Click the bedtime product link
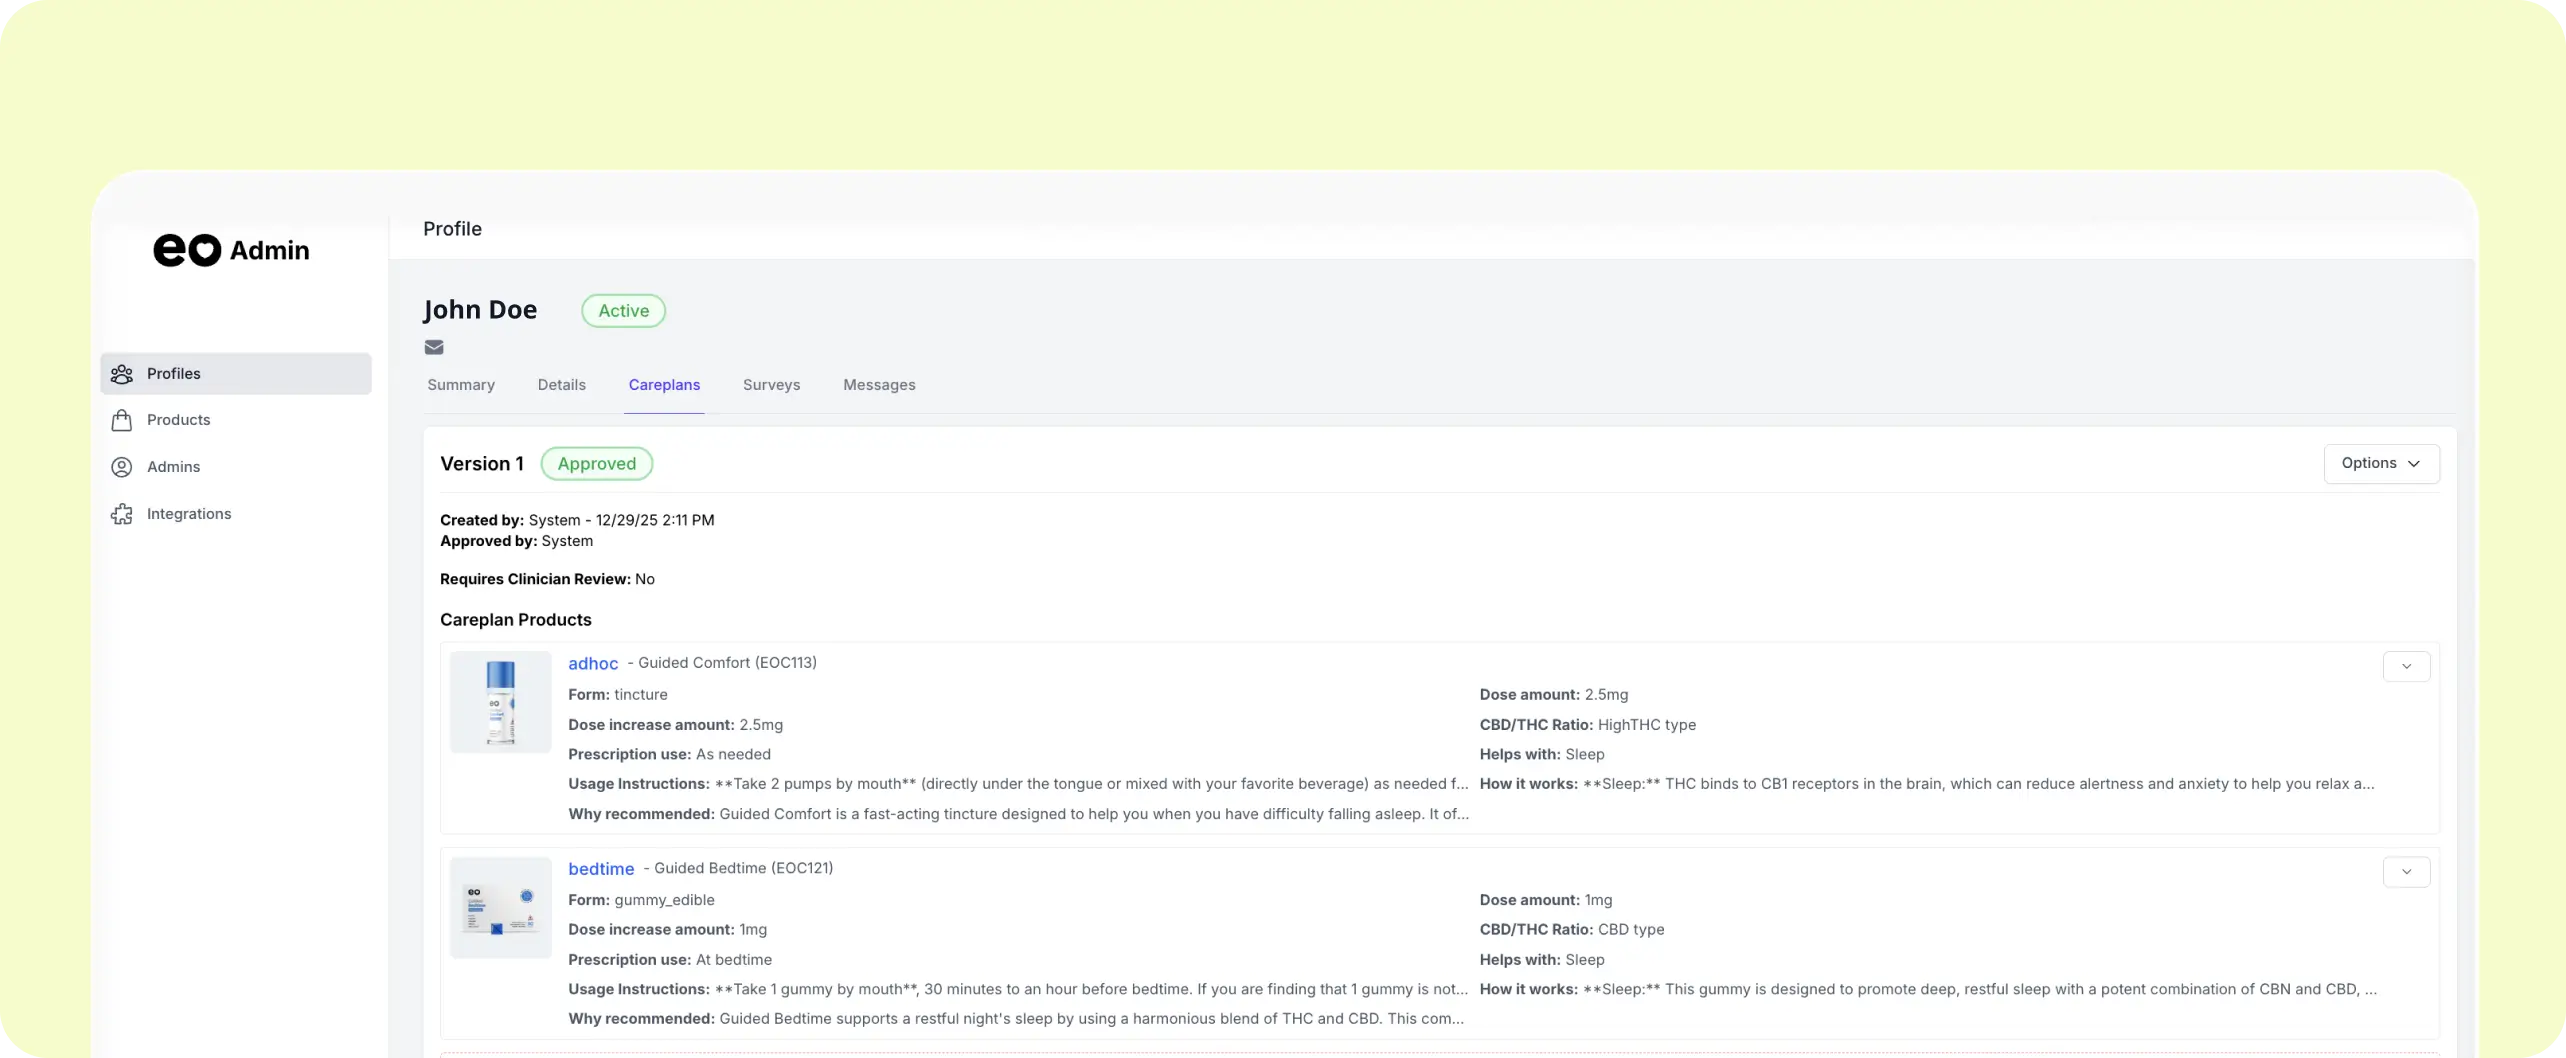The image size is (2566, 1058). click(x=601, y=869)
